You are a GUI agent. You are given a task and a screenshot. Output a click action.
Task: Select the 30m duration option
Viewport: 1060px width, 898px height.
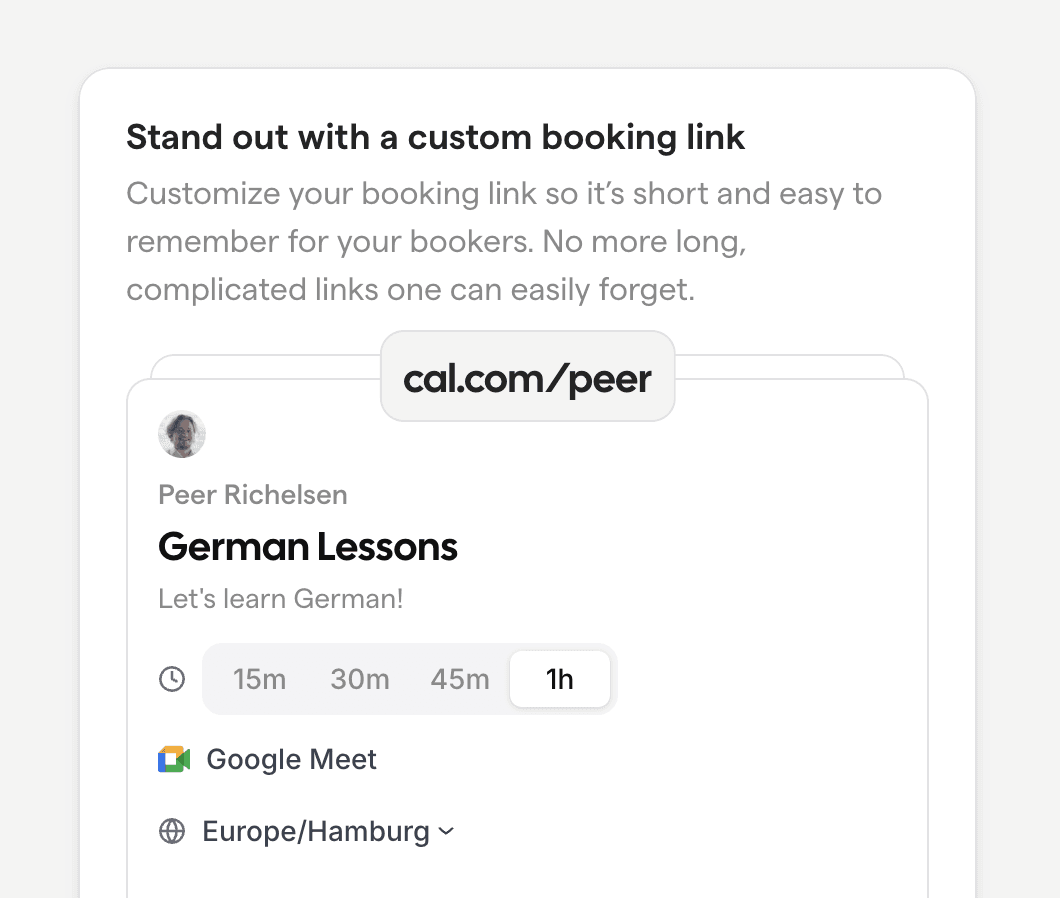[x=360, y=679]
